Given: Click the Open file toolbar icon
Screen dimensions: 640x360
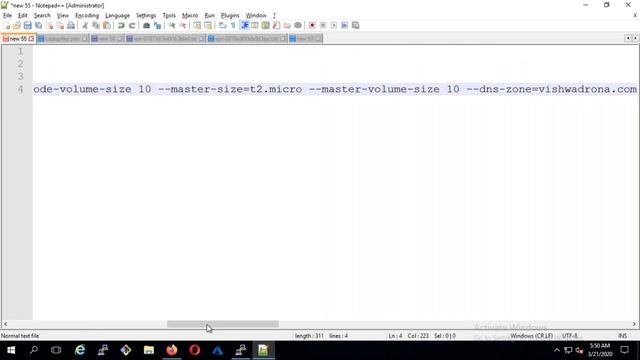Looking at the screenshot, I should click(17, 25).
